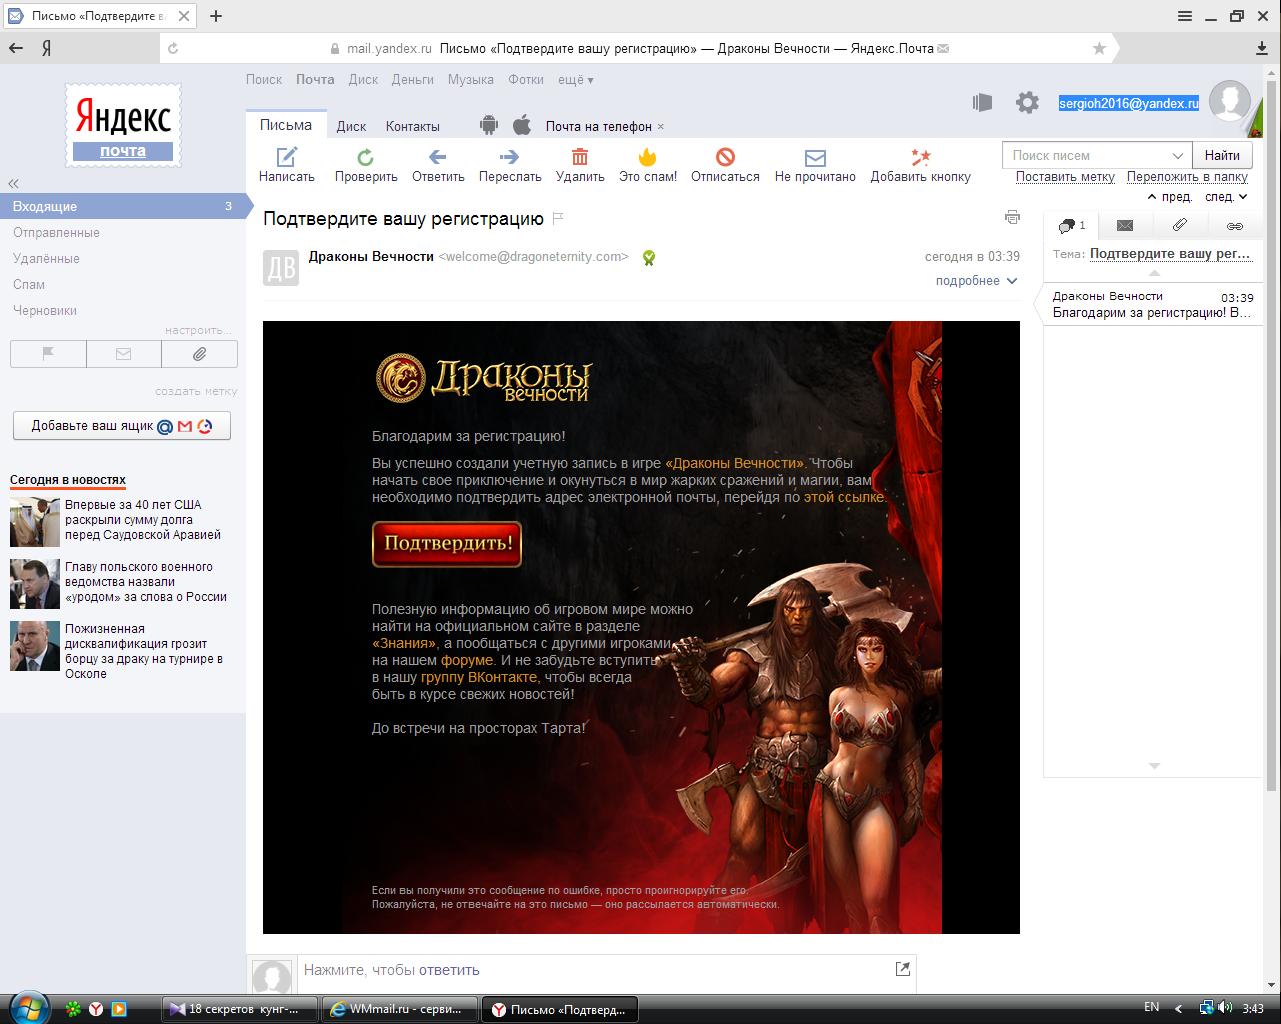1281x1024 pixels.
Task: Filter messages with attachments in sidebar
Action: tap(199, 354)
